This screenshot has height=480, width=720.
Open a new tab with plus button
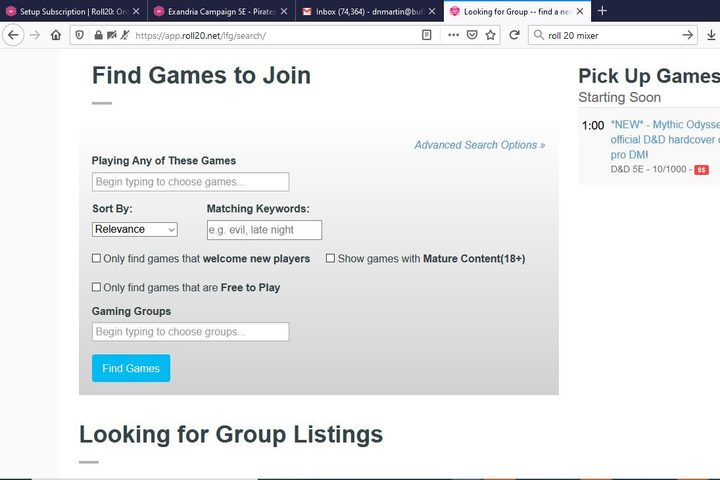click(x=602, y=11)
